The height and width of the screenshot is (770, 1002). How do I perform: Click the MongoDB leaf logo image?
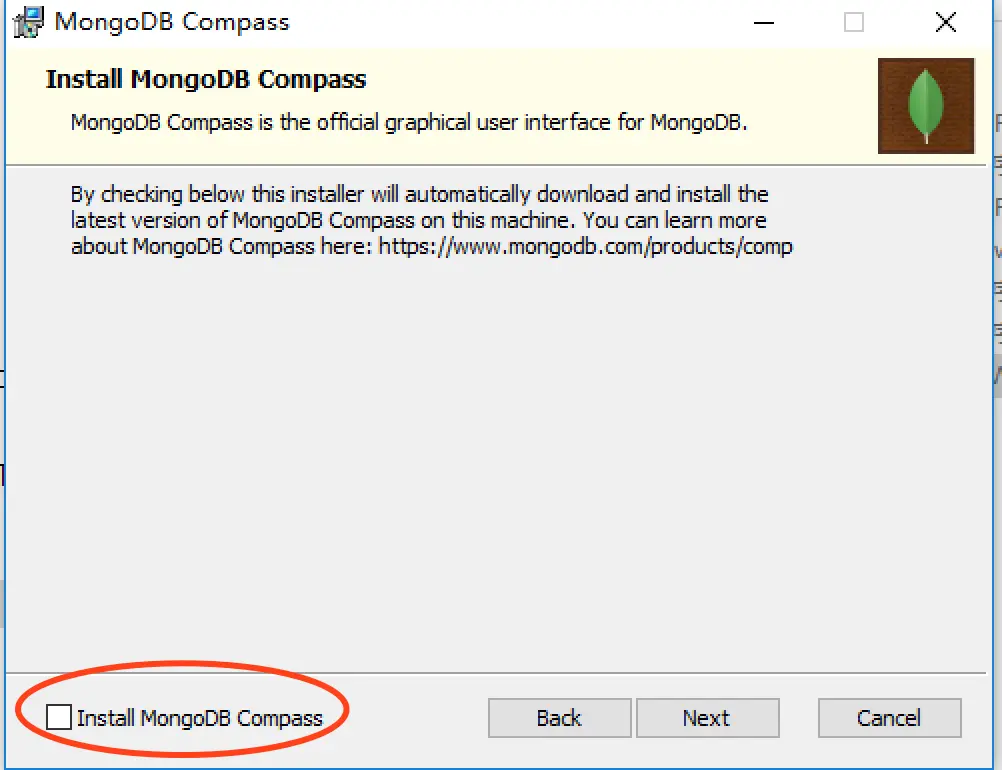click(x=926, y=106)
